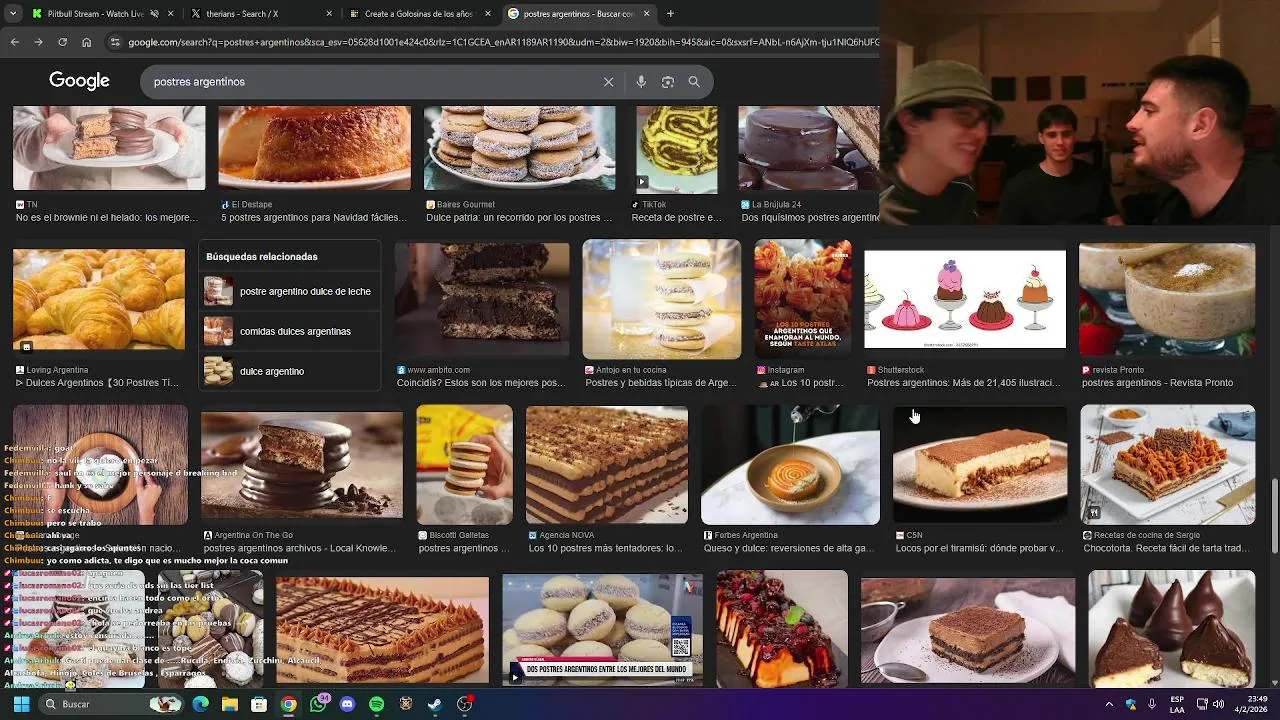Open Shutterstock dessert illustrations image

pos(964,299)
